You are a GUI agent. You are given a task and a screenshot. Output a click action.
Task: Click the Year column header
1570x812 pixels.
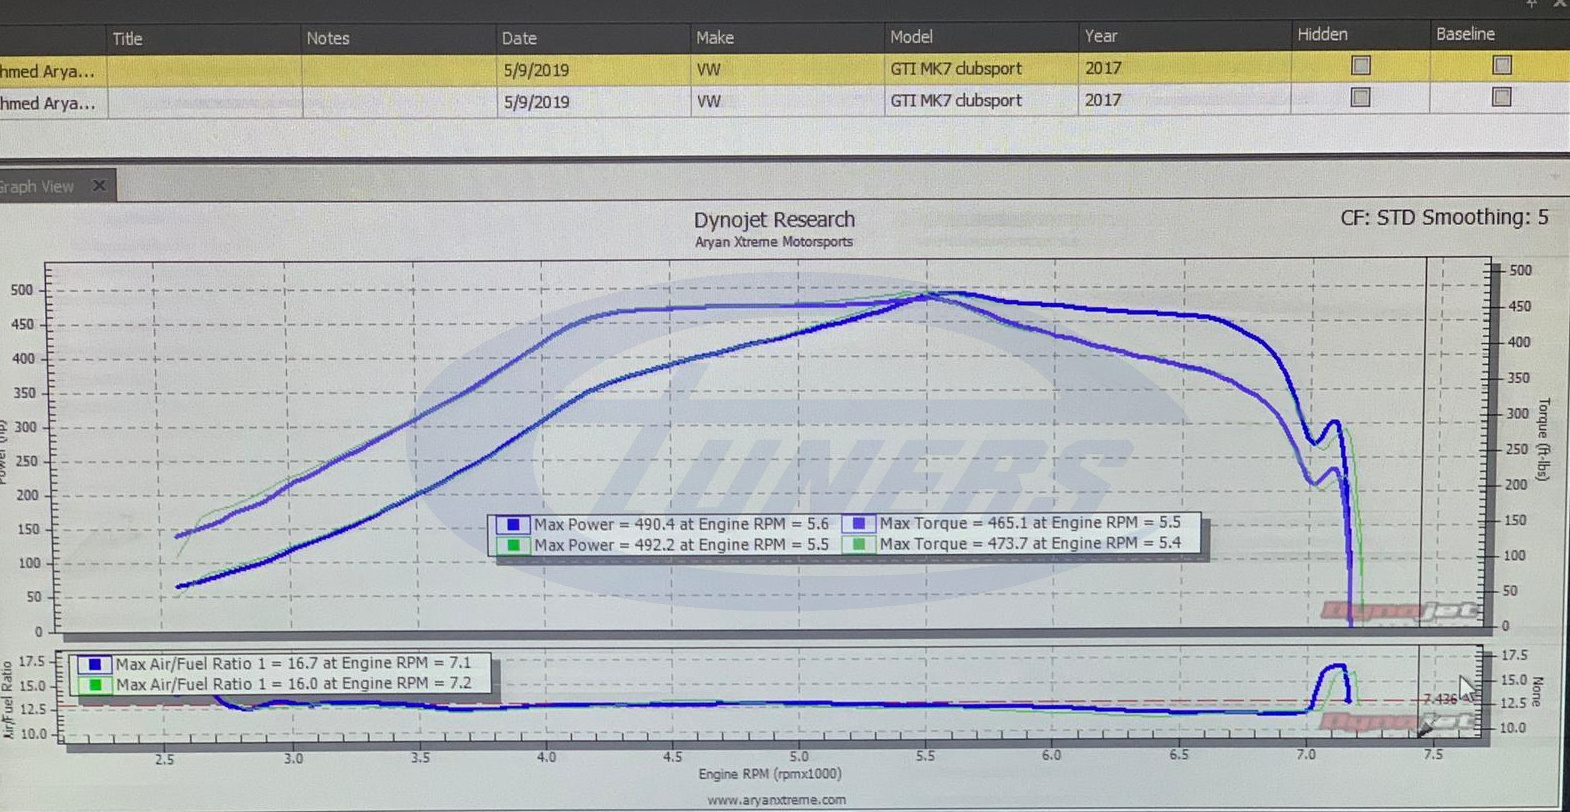pyautogui.click(x=1100, y=36)
